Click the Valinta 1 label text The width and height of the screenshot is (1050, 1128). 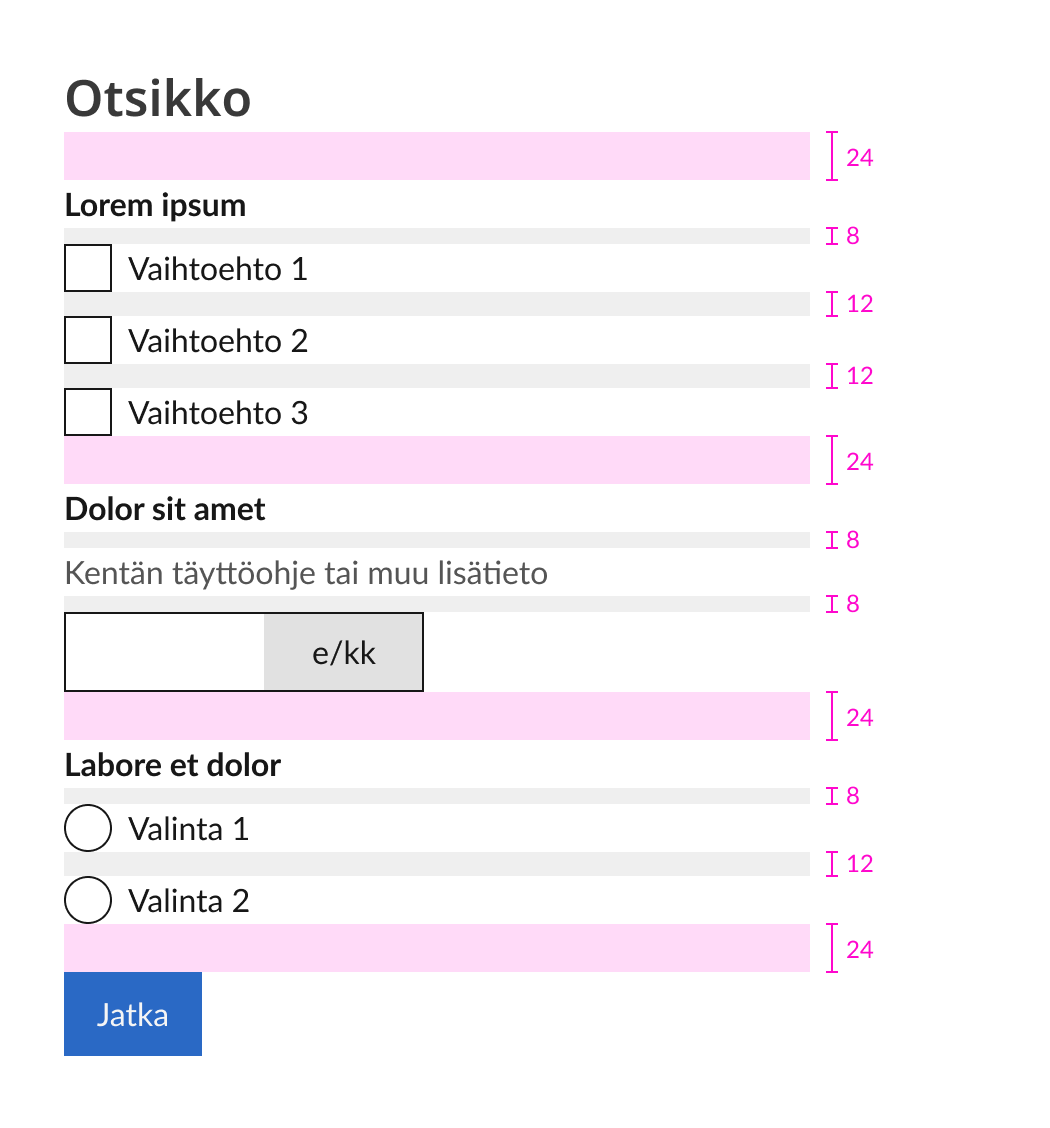pyautogui.click(x=188, y=829)
